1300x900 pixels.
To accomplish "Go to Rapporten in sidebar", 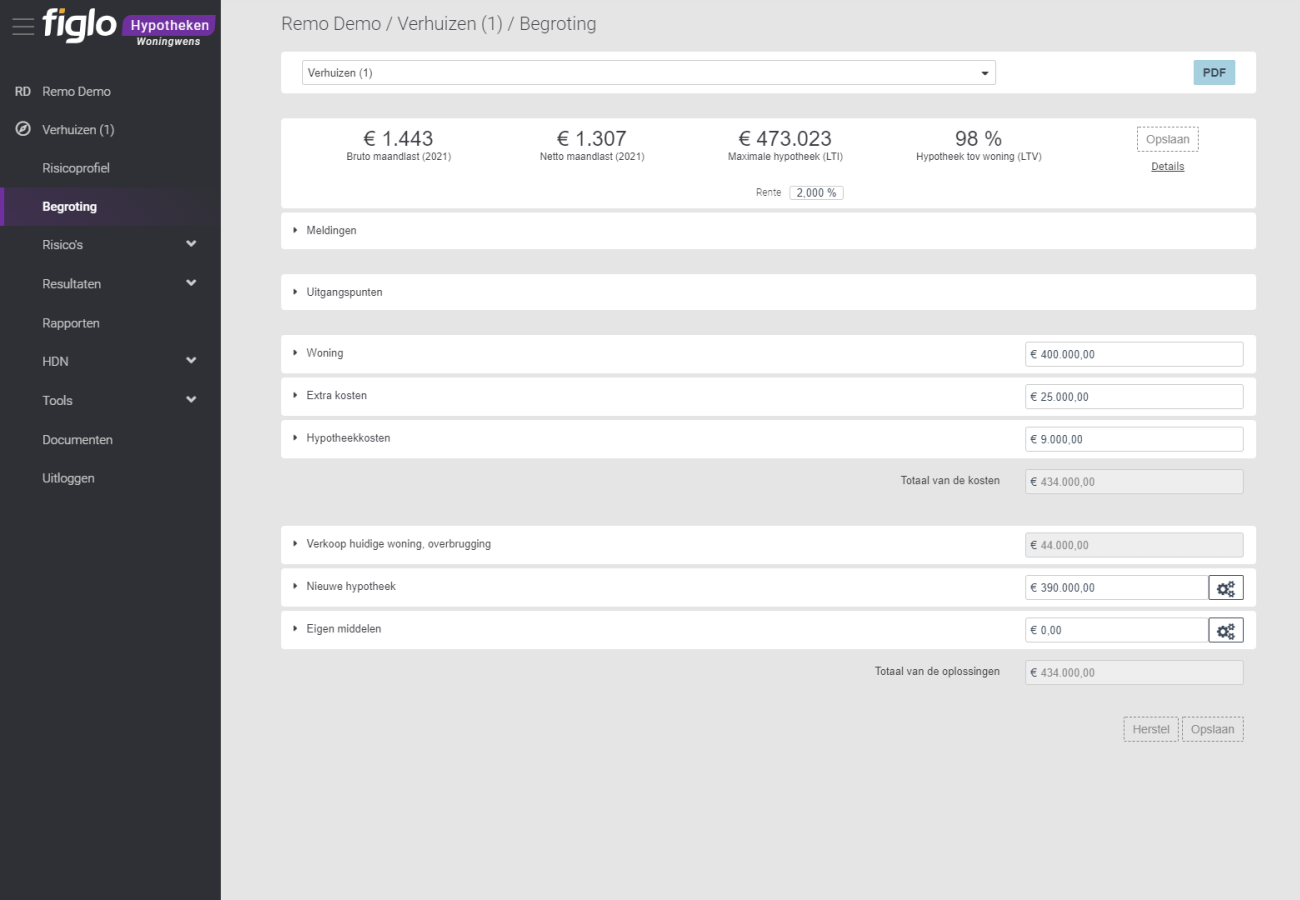I will click(71, 323).
